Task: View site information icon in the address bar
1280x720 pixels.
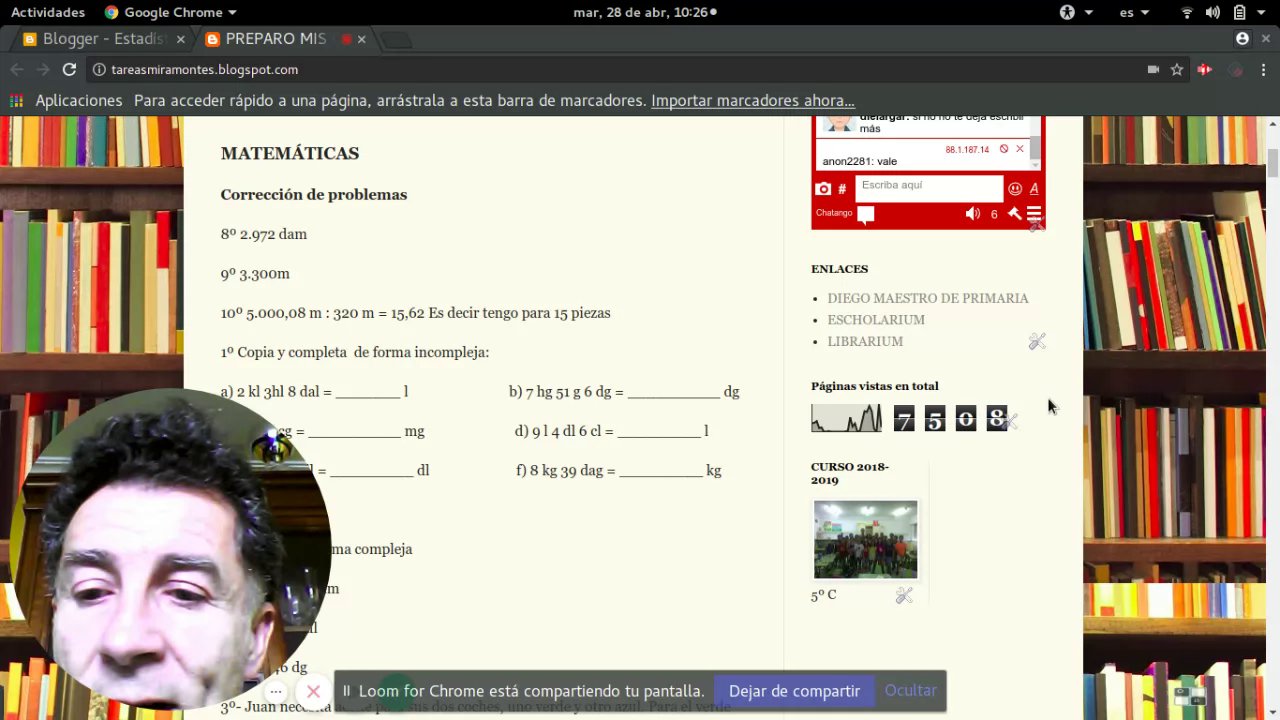Action: [x=99, y=70]
